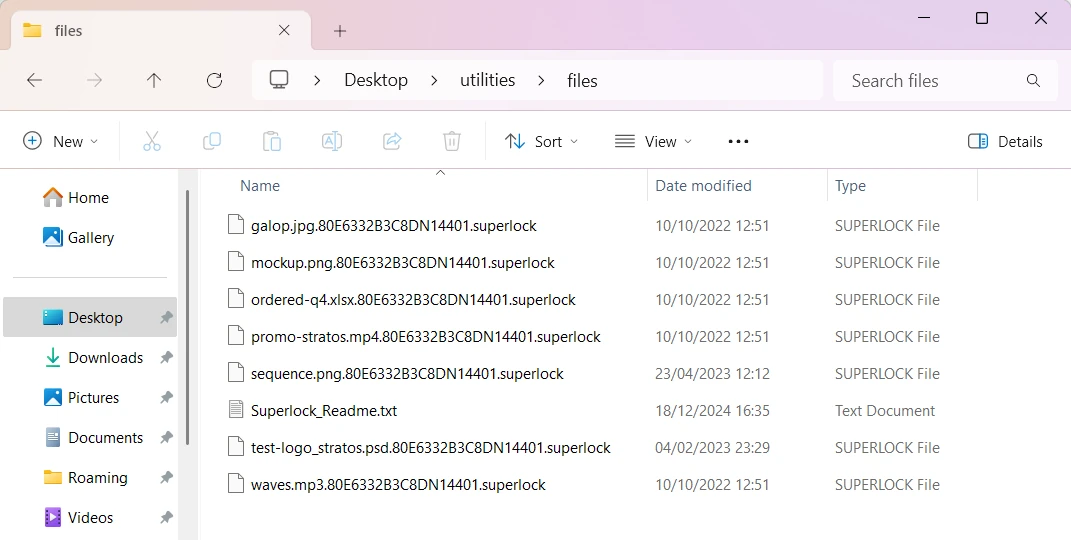Click the pin icon beside Roaming
Screen dimensions: 1071x540
(x=166, y=477)
